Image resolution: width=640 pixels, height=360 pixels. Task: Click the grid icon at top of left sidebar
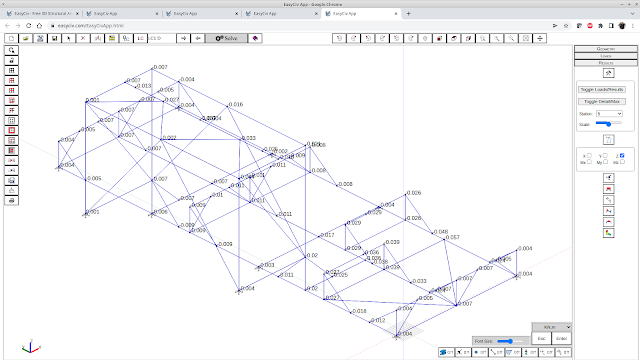click(11, 70)
